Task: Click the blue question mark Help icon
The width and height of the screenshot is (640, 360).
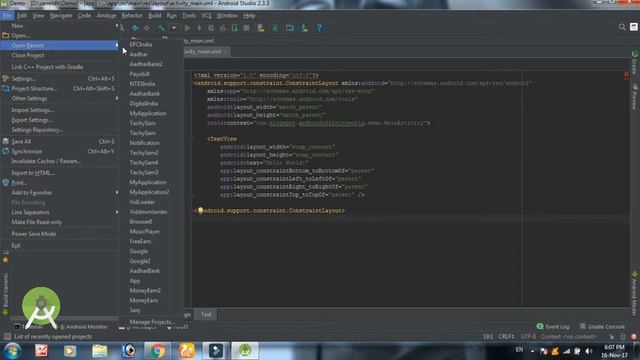Action: point(319,28)
